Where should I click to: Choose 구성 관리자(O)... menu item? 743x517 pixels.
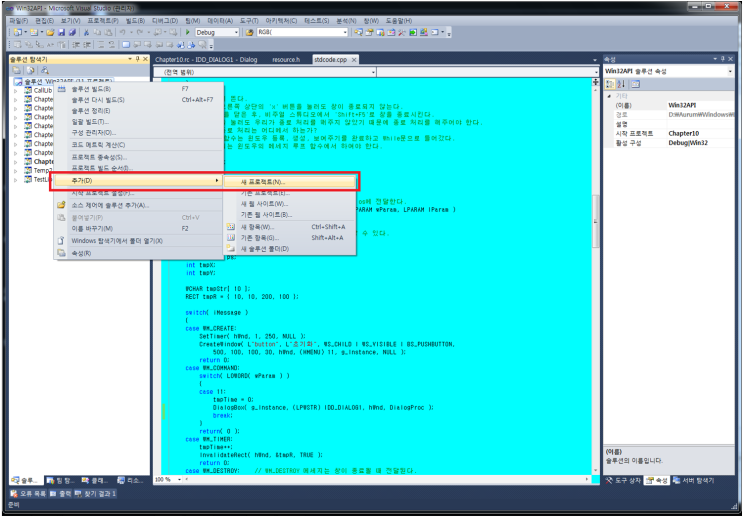click(x=138, y=133)
